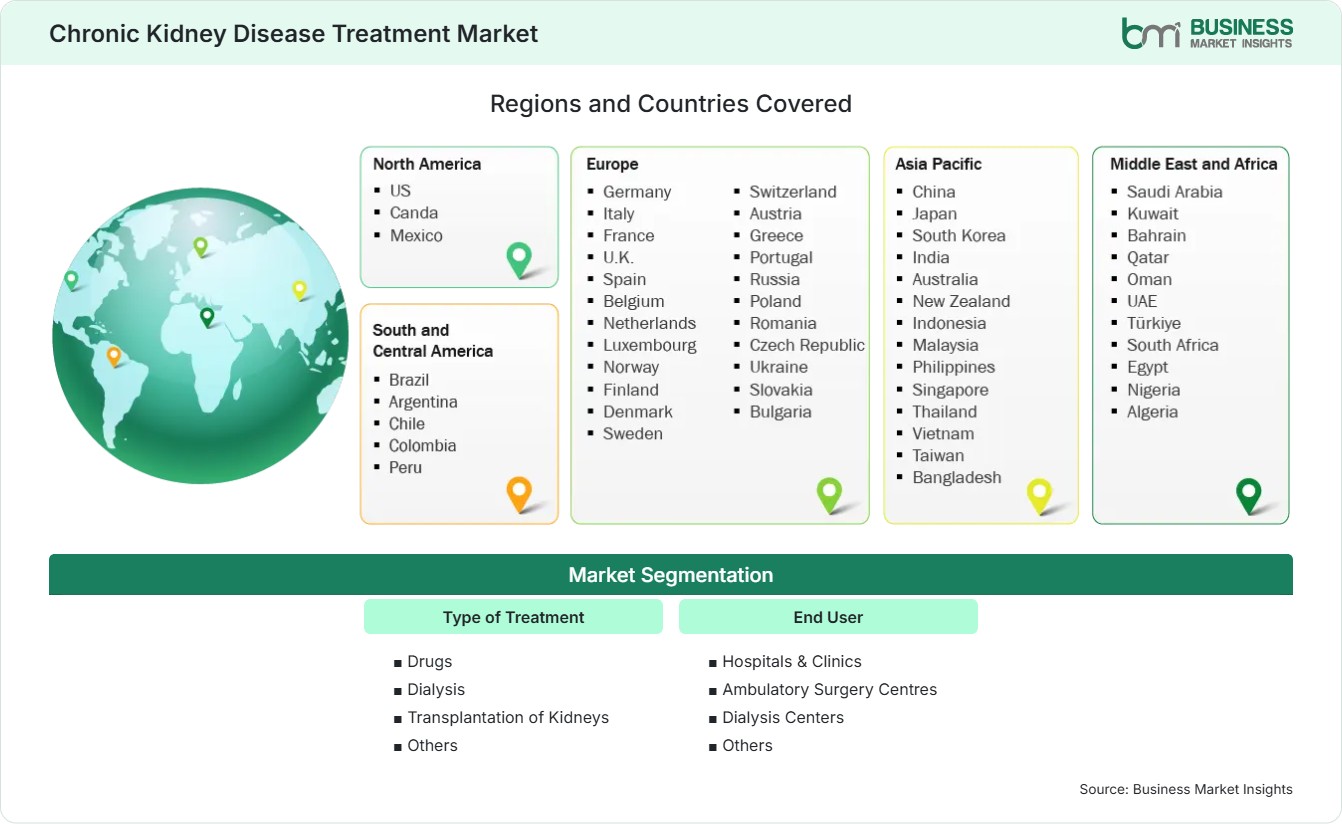Click the orange pin in South and Central America card
Viewport: 1342px width, 824px height.
(x=518, y=494)
